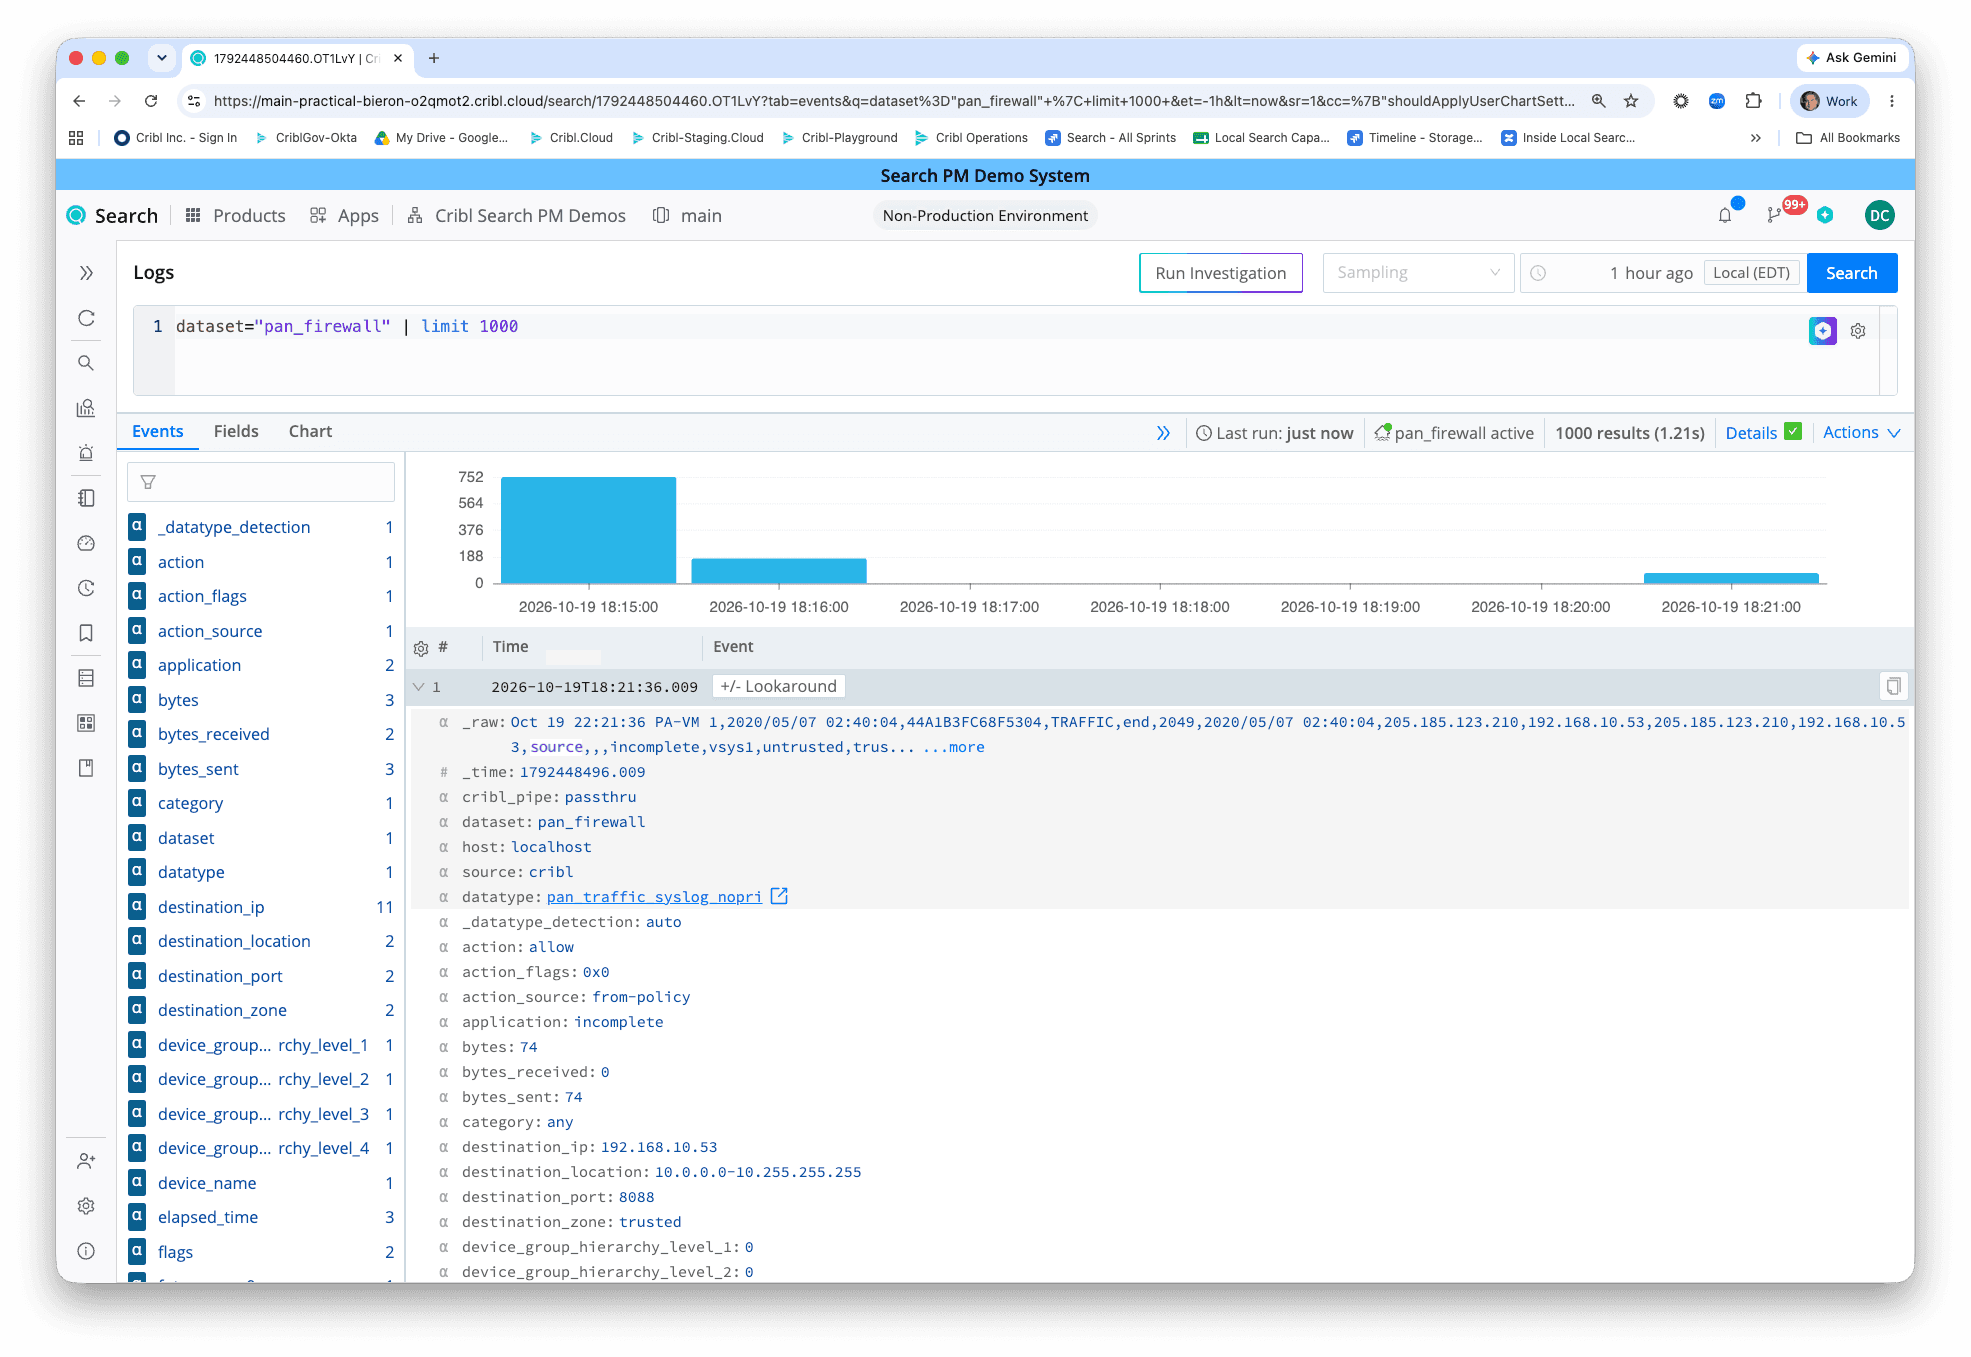The width and height of the screenshot is (1971, 1357).
Task: Click the field filter input box
Action: click(x=261, y=482)
